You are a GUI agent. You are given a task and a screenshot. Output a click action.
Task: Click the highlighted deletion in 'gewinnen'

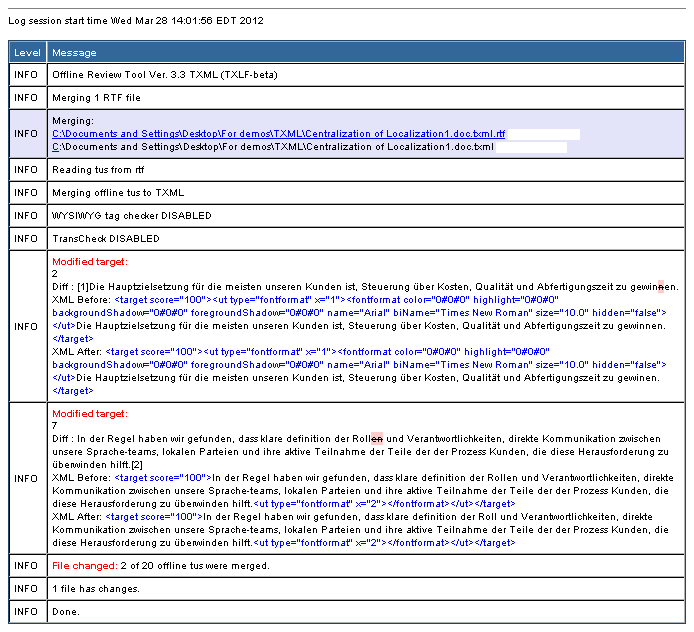point(661,287)
